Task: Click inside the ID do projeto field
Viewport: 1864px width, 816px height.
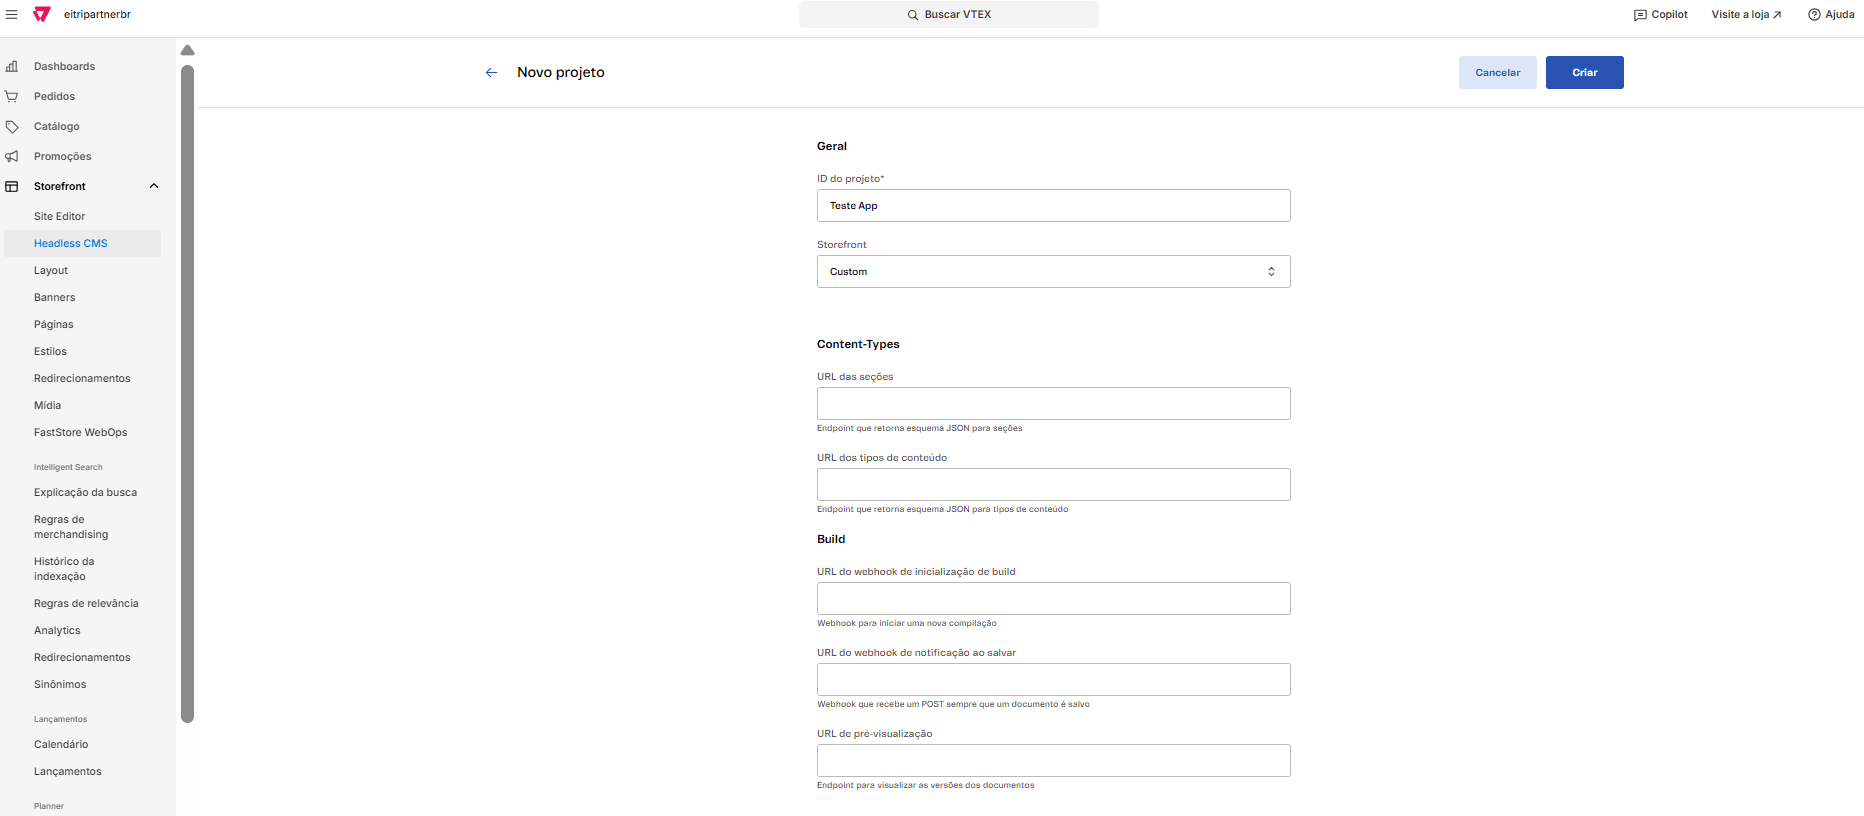Action: (x=1053, y=205)
